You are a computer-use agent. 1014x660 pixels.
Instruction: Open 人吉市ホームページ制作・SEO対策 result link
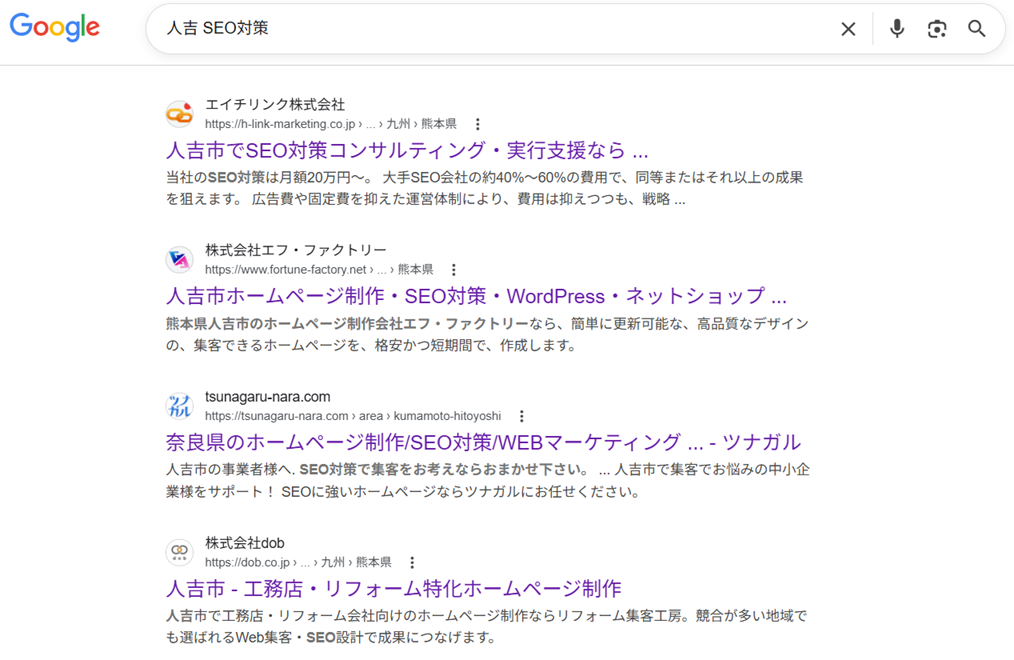476,297
